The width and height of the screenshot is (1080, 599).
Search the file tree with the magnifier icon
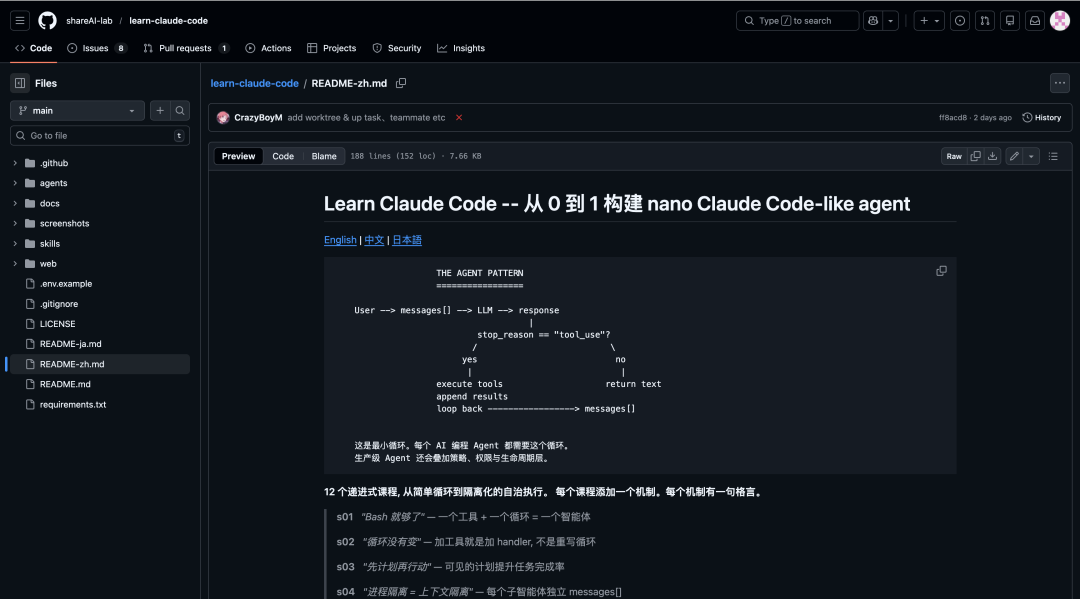click(x=180, y=110)
